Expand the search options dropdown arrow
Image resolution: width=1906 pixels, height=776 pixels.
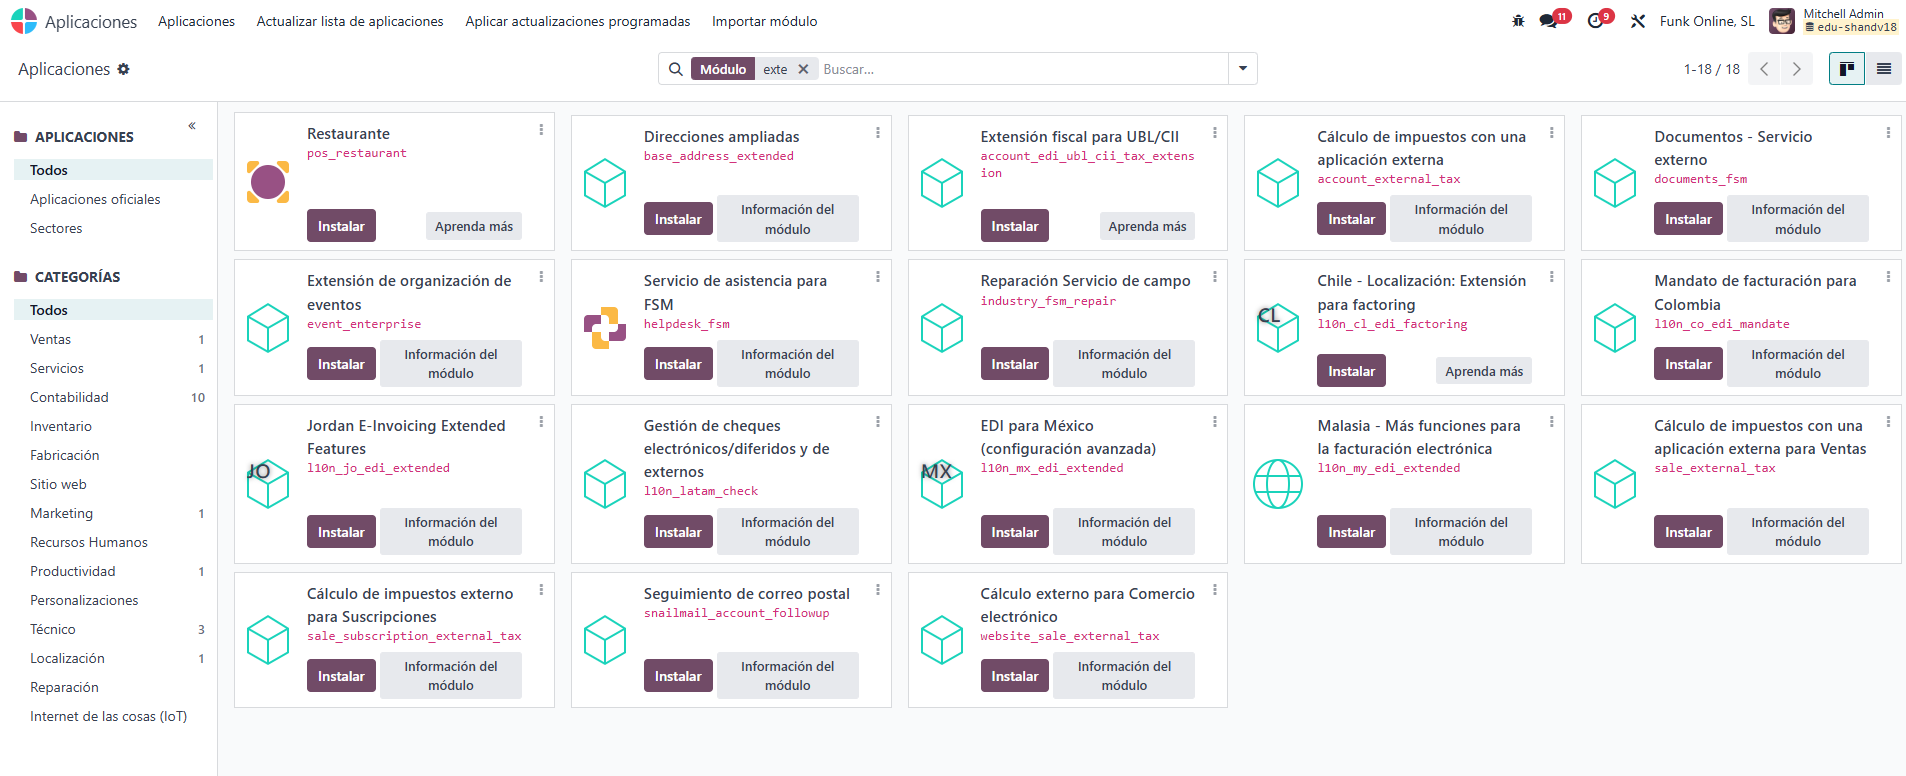point(1243,69)
